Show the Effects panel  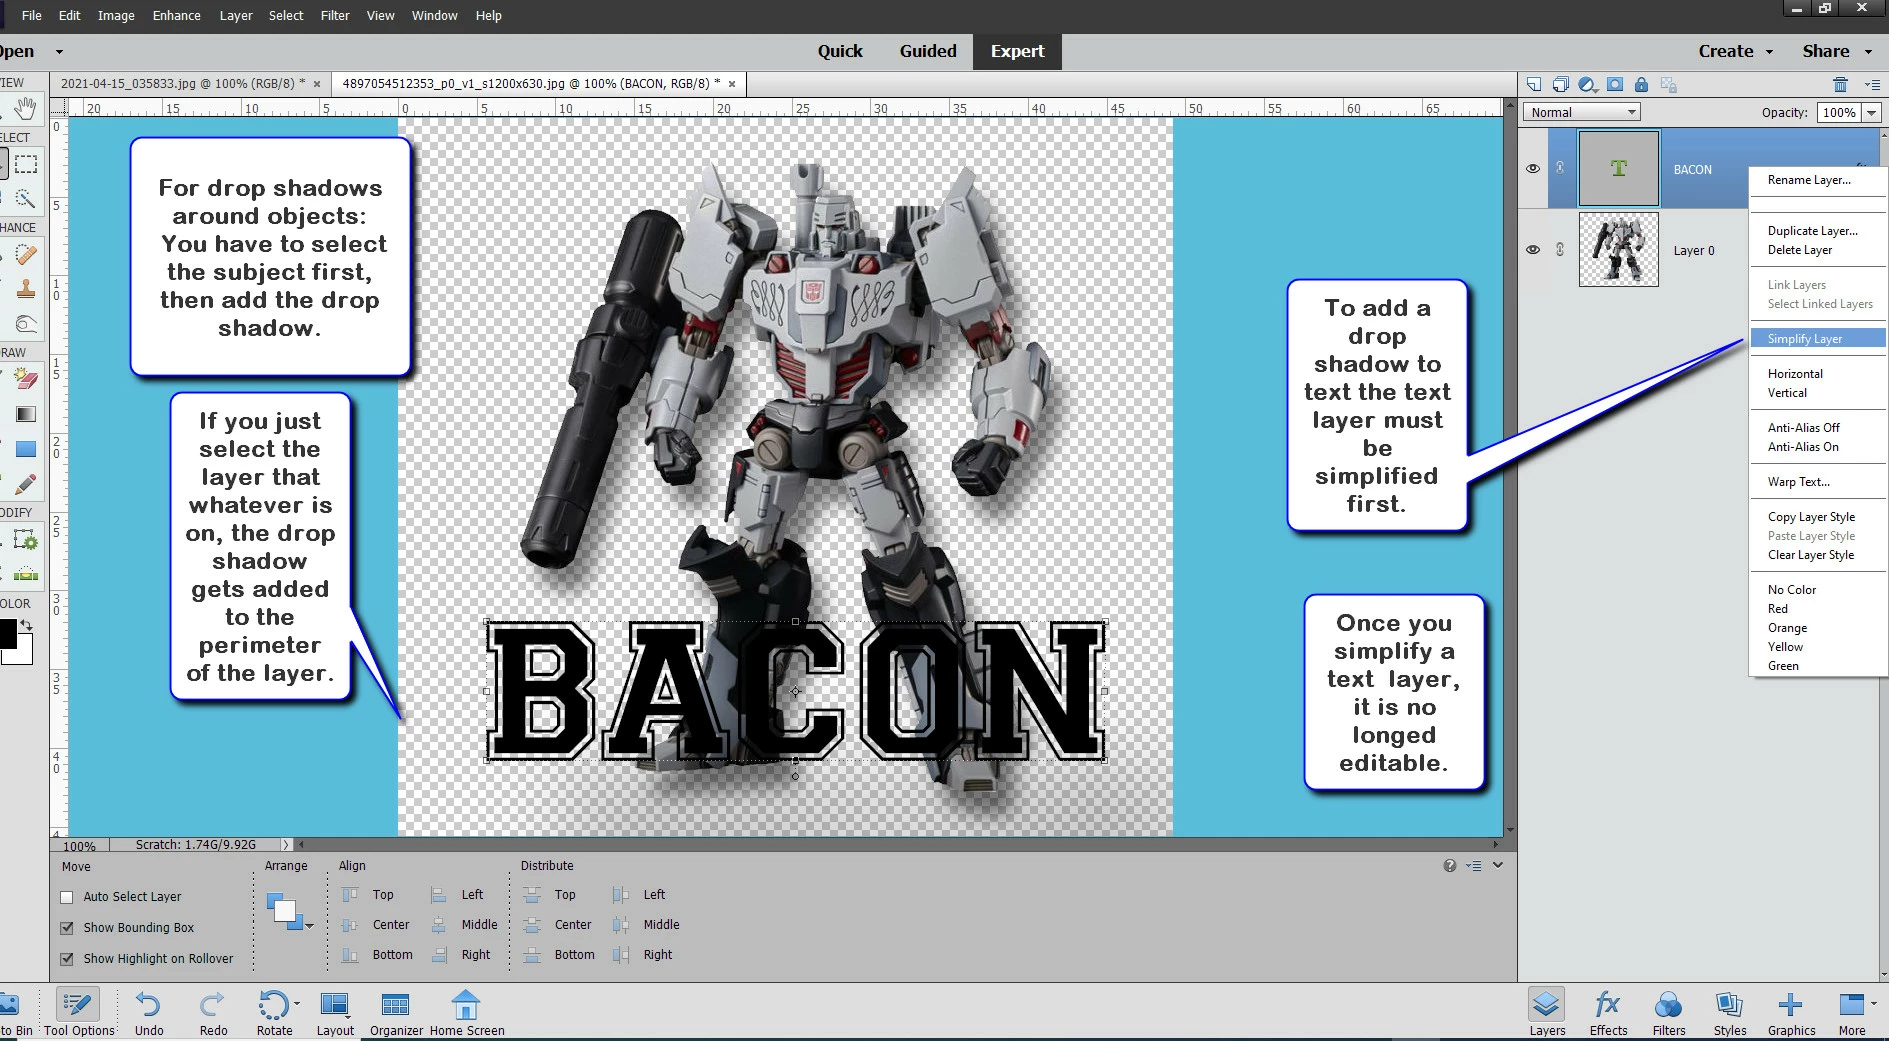pos(1608,1013)
